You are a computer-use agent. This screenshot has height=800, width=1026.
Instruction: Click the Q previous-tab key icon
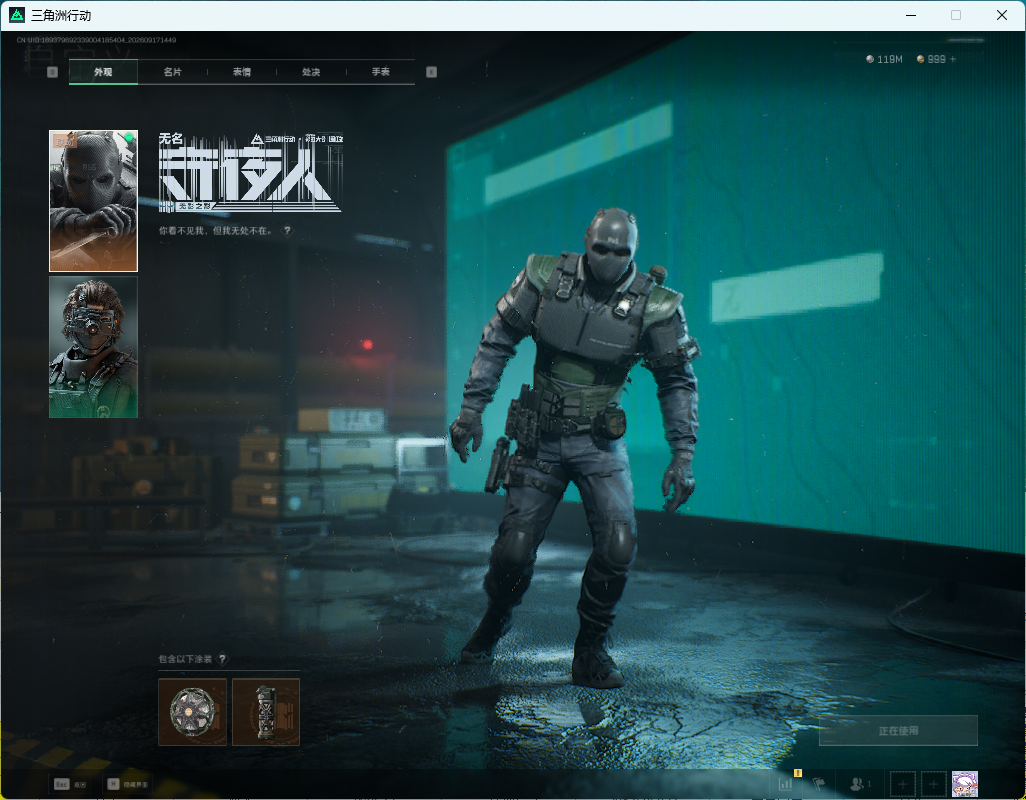[x=52, y=72]
